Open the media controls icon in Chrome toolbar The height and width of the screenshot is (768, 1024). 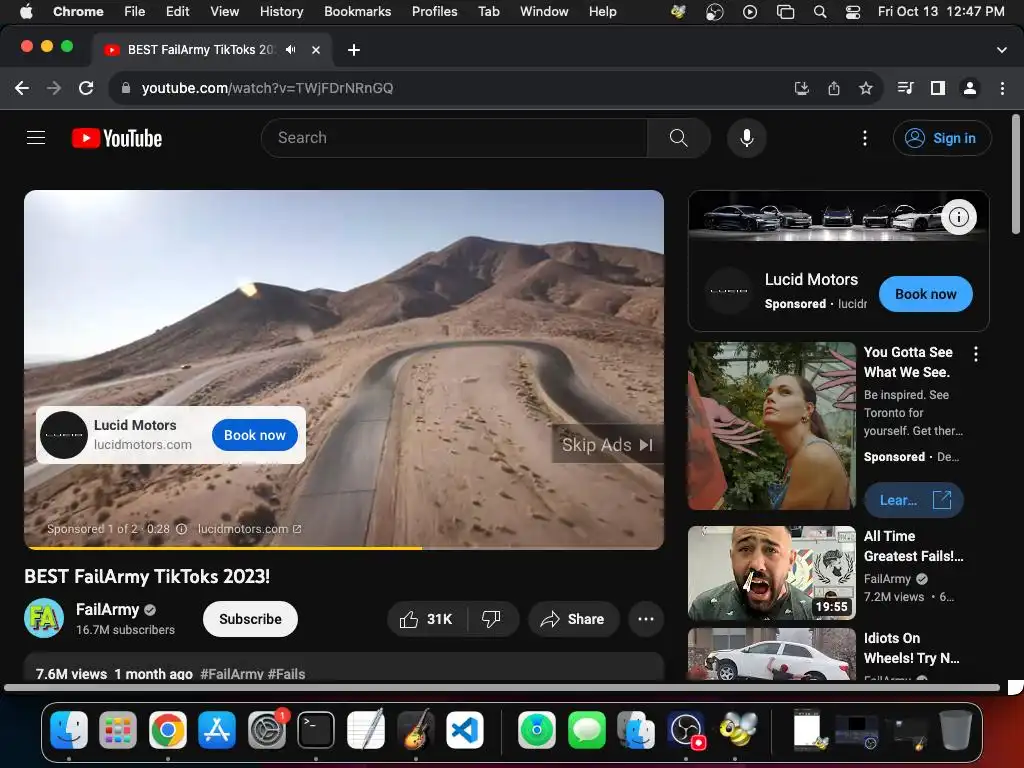905,88
